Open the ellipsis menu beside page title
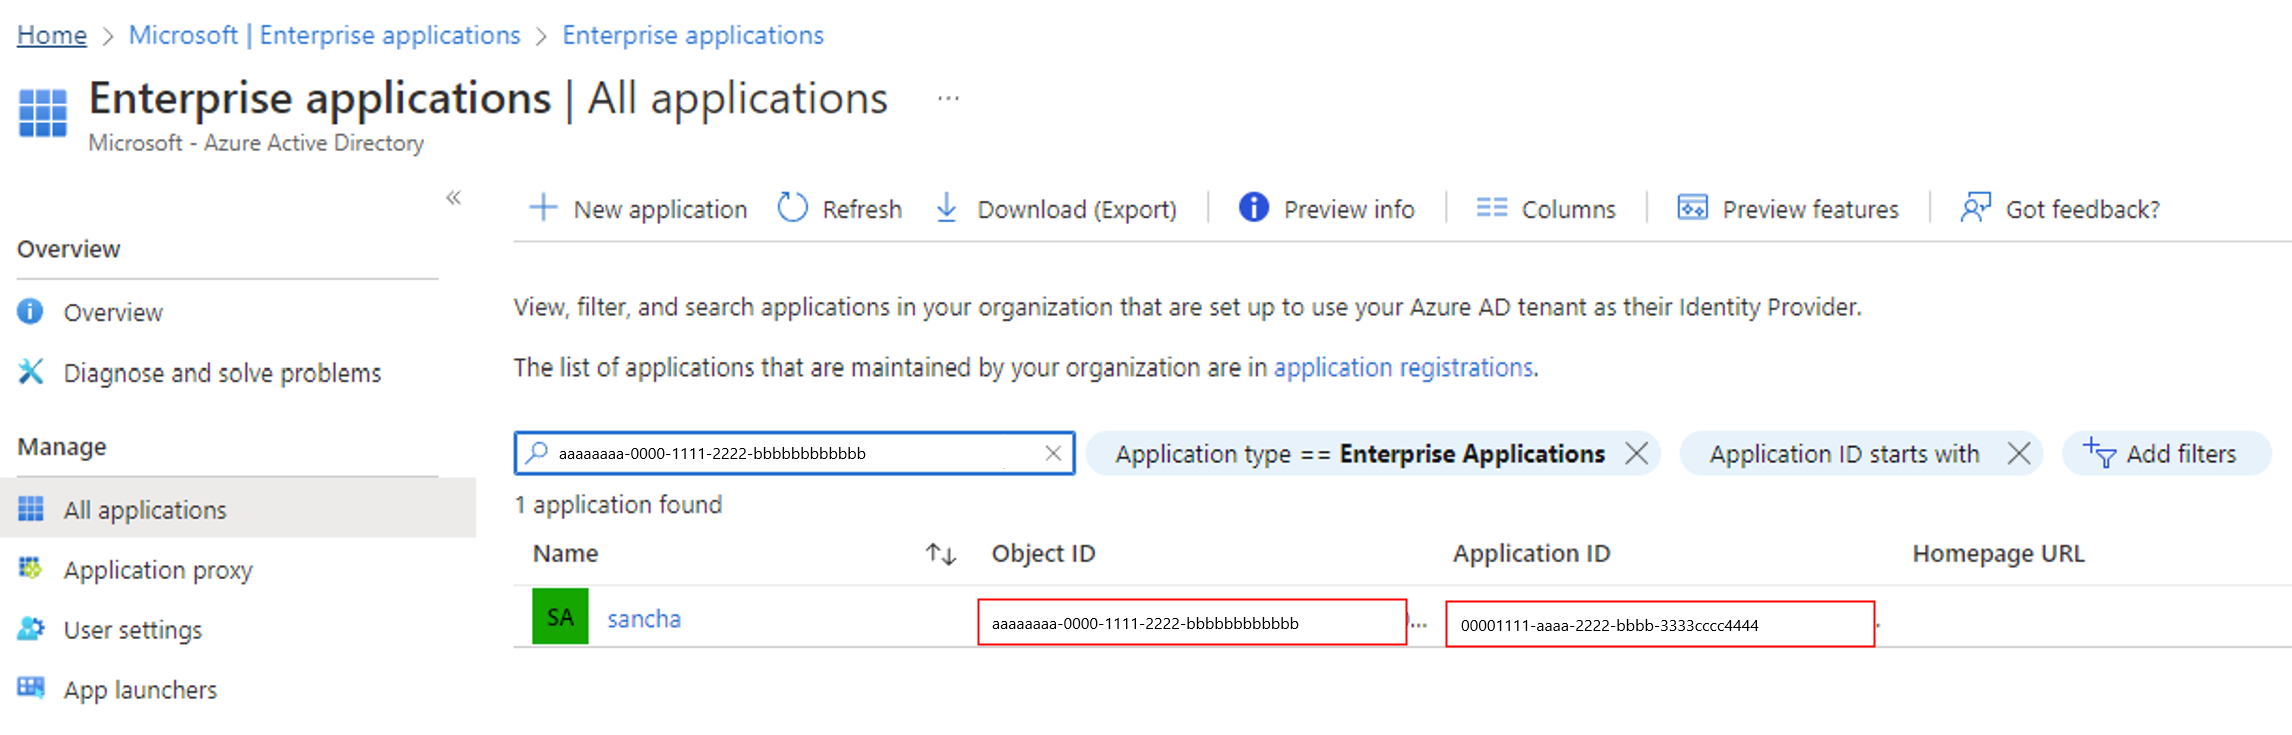 pyautogui.click(x=948, y=99)
